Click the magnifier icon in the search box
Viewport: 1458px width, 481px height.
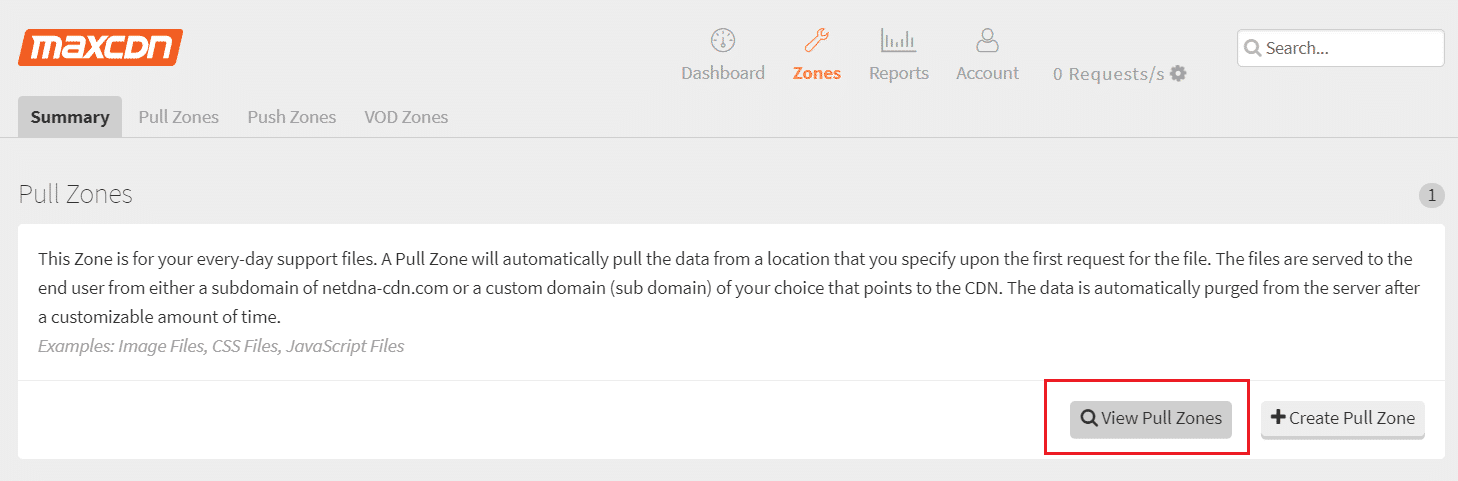point(1254,48)
